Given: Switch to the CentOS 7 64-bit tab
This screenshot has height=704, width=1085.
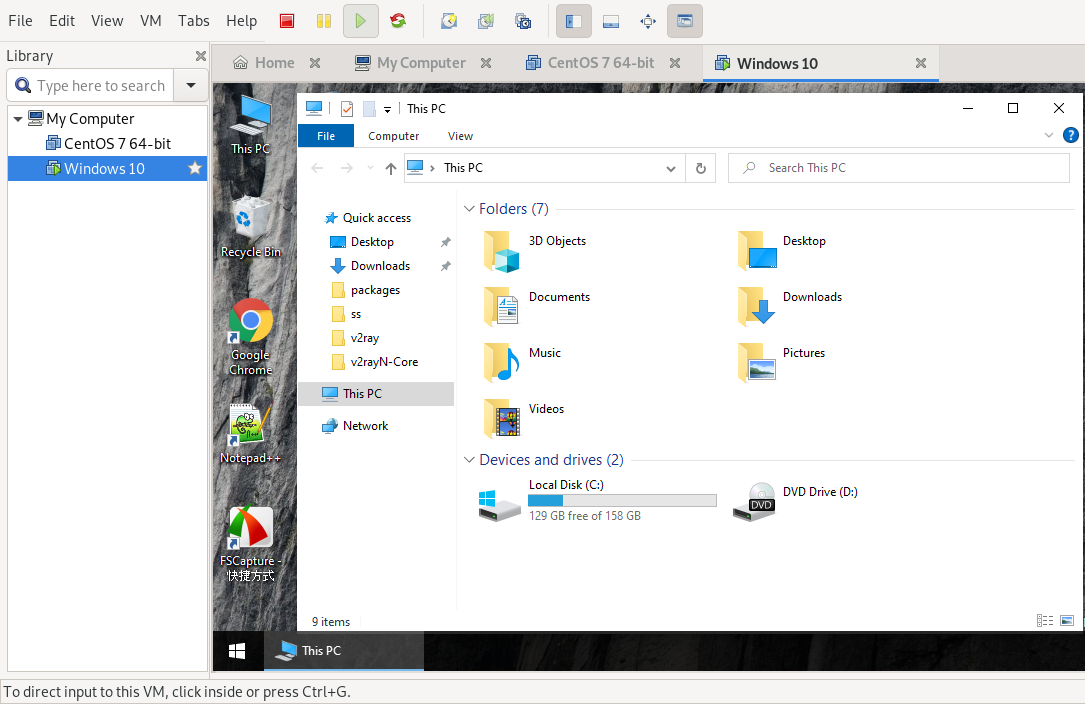Looking at the screenshot, I should tap(590, 63).
